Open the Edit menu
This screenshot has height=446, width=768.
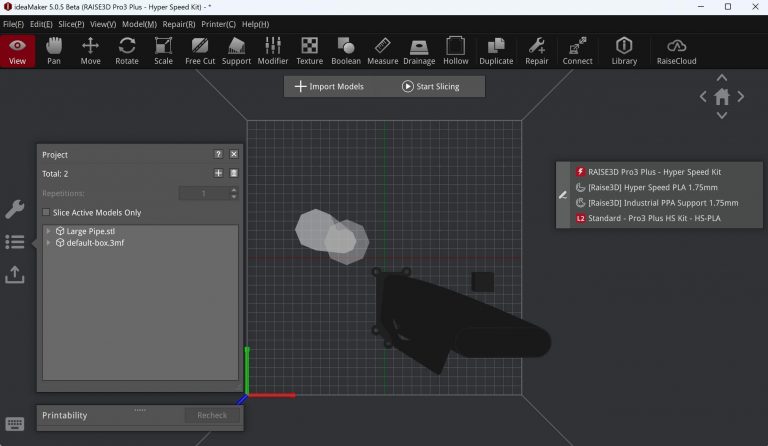point(41,24)
